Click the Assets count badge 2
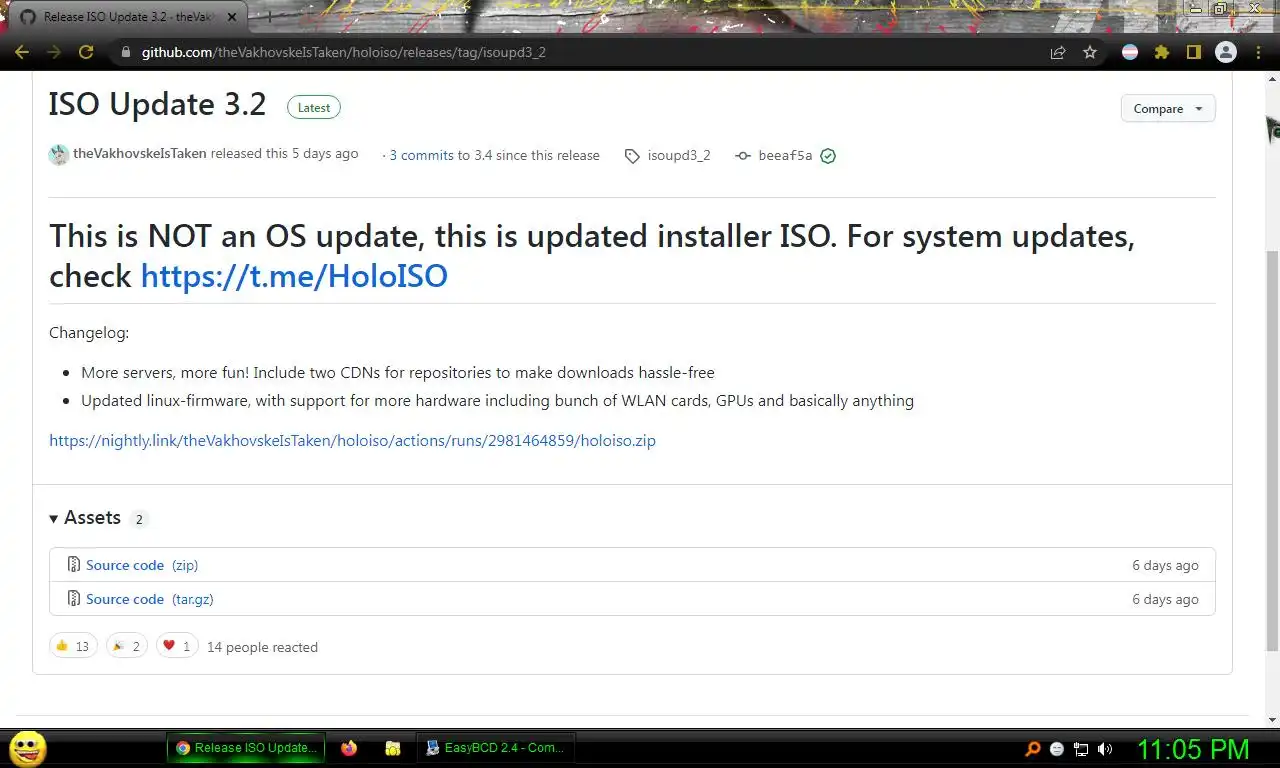This screenshot has width=1280, height=768. click(x=139, y=519)
